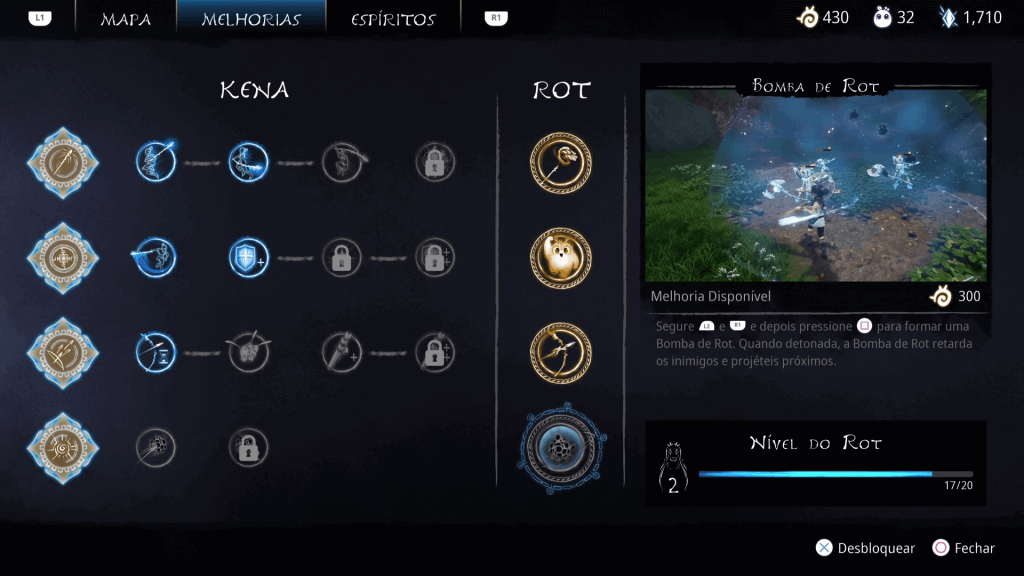Select the highlighted Rot bomb upgrade

point(561,448)
